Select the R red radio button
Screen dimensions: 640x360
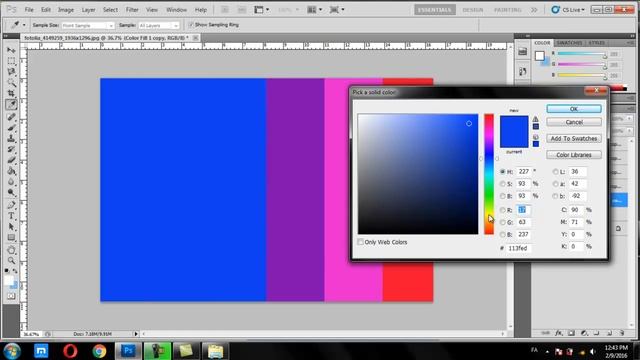(x=502, y=210)
